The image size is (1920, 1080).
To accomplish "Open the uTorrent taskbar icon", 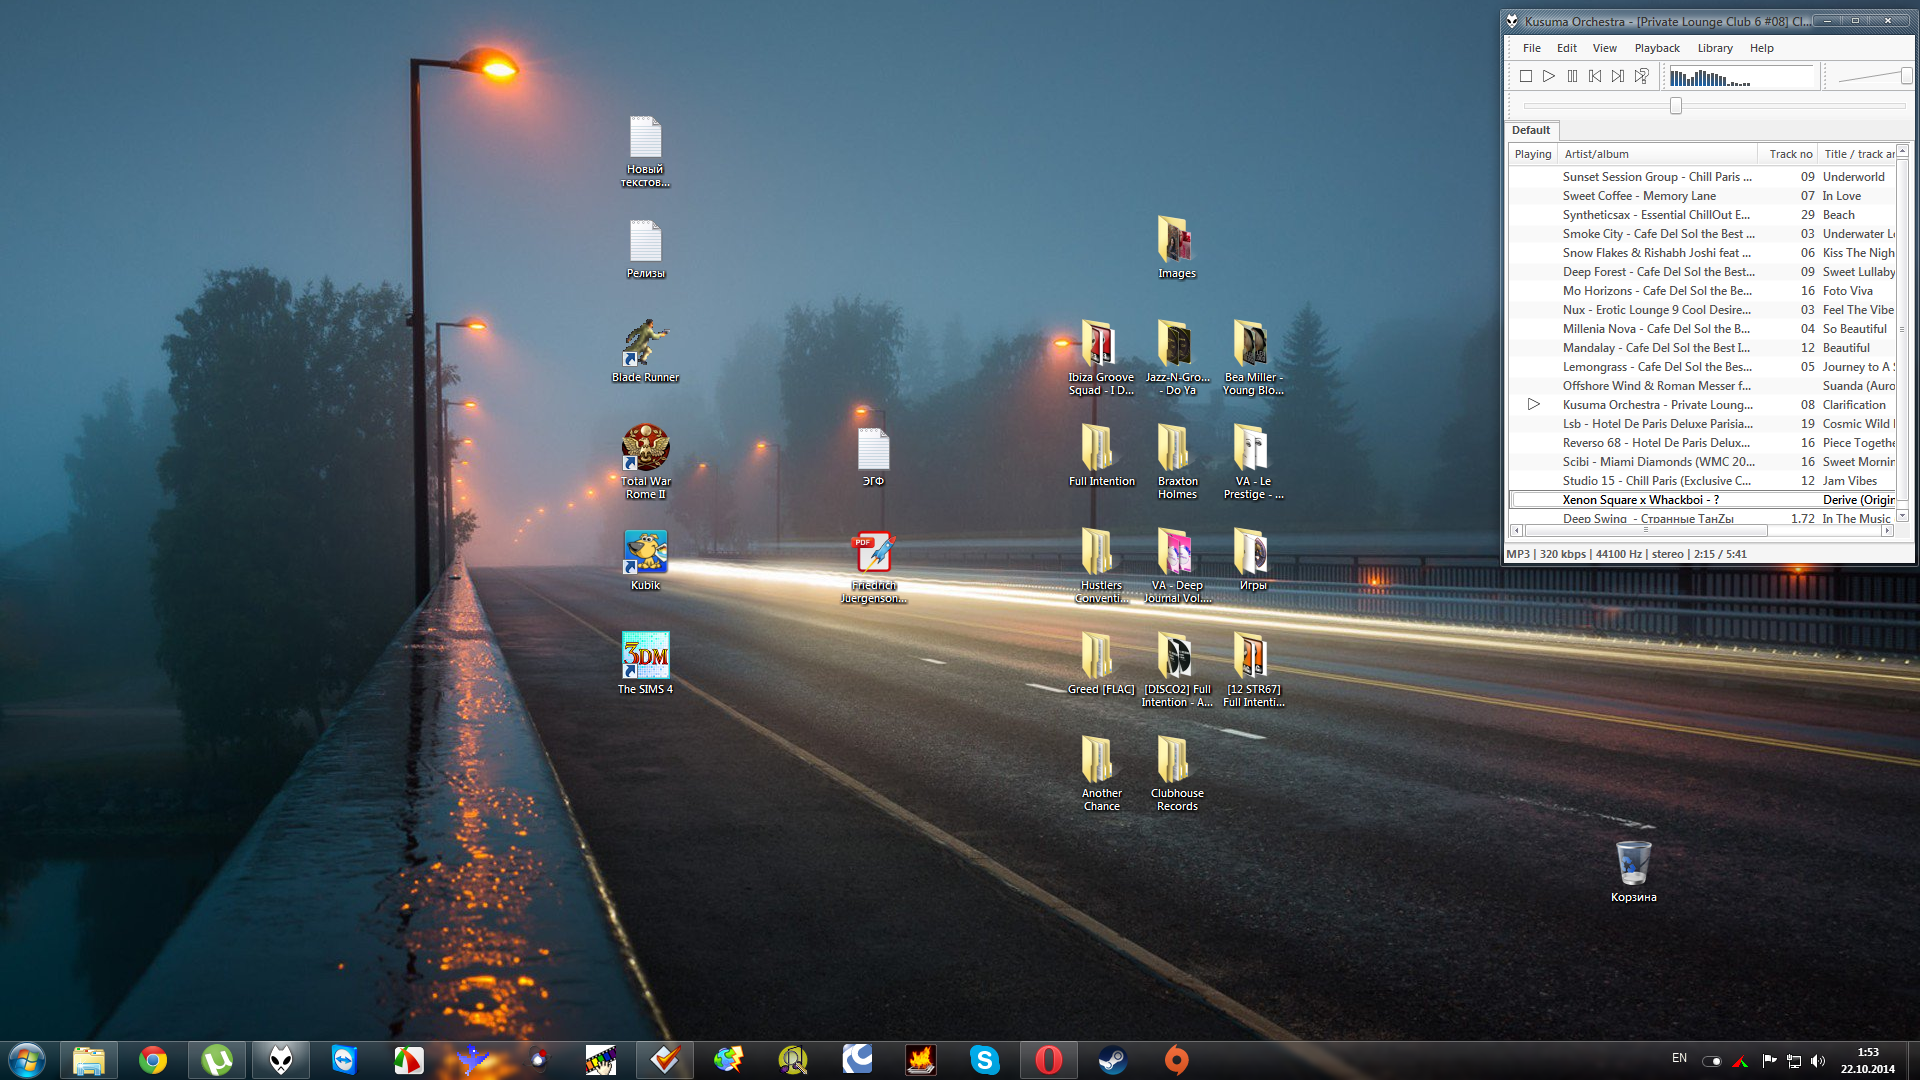I will point(217,1059).
